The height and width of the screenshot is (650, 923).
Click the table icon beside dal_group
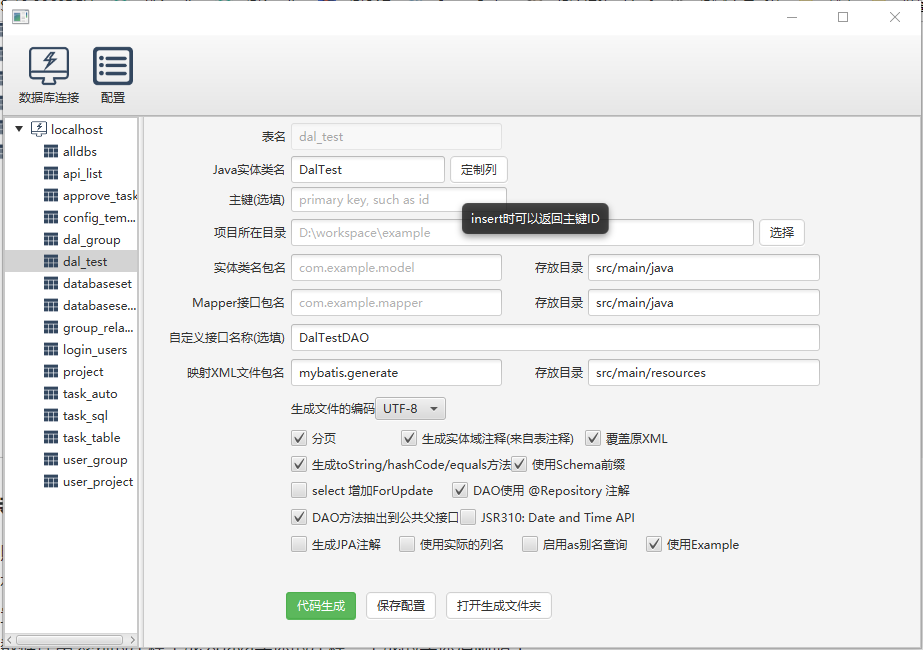[x=51, y=239]
